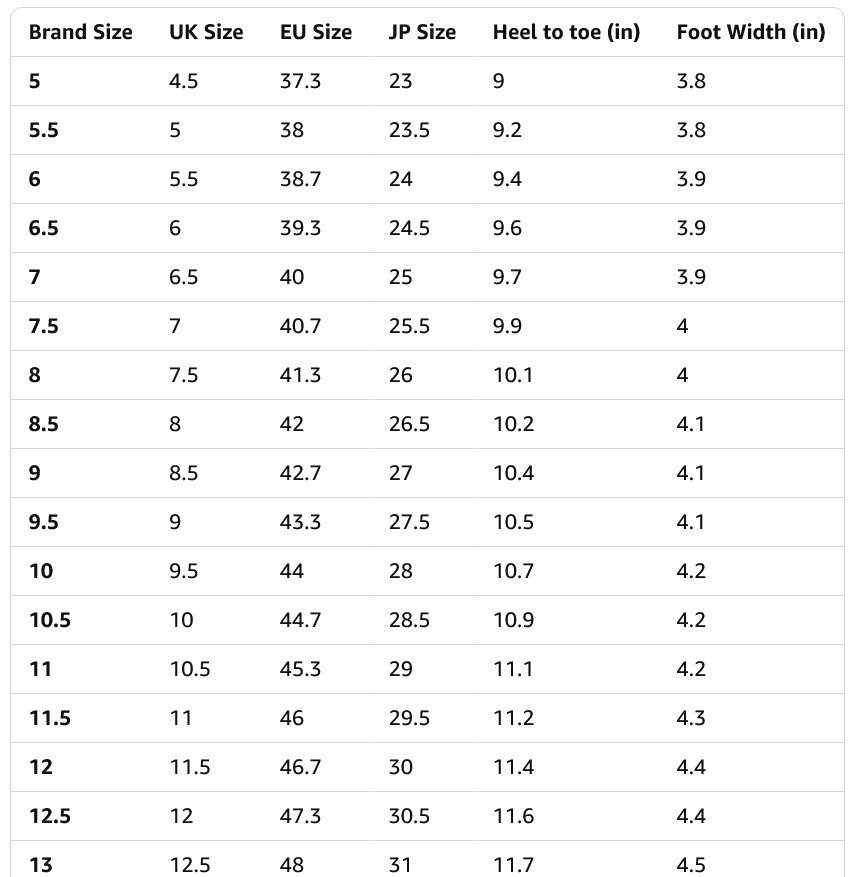852x877 pixels.
Task: Click heel to toe value 9.7
Action: pos(507,277)
